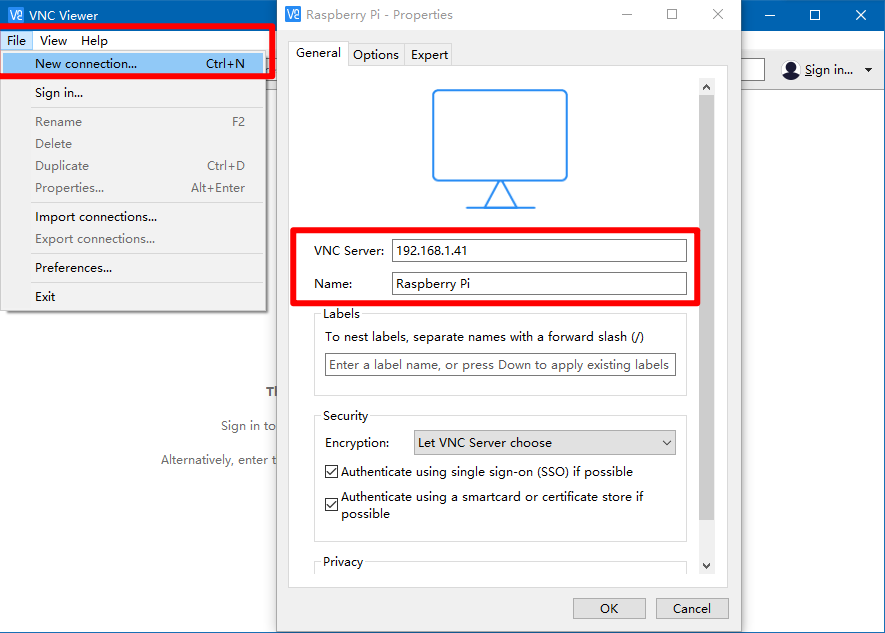Click the 'Security' group label
Image resolution: width=885 pixels, height=633 pixels.
(345, 416)
